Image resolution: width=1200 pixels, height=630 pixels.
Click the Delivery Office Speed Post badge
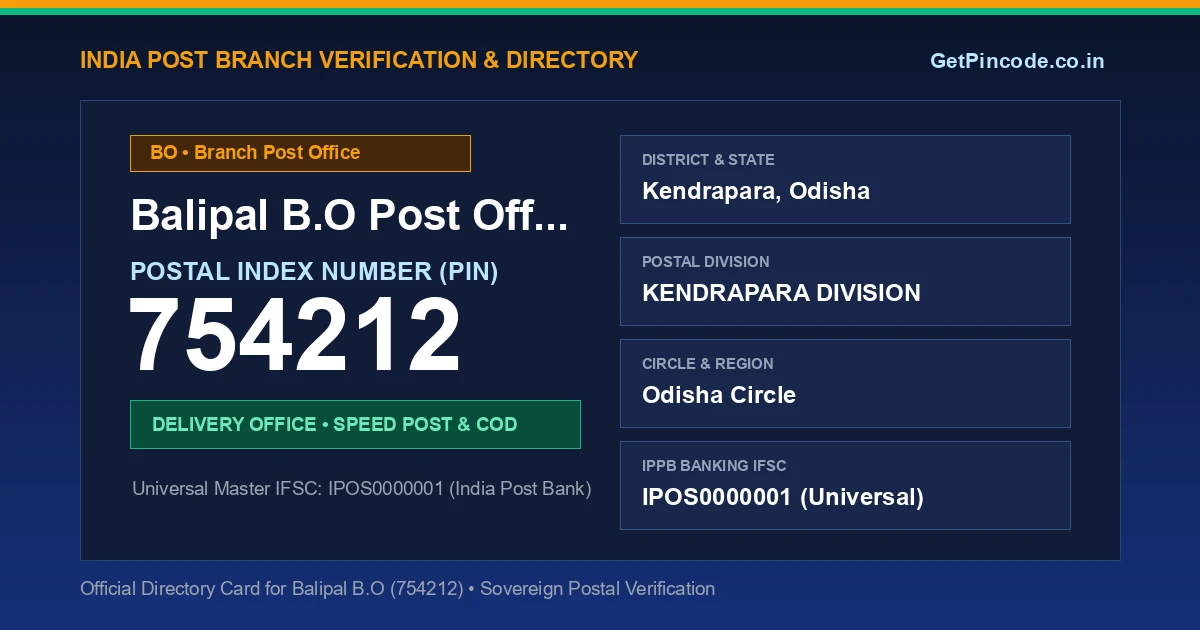click(x=355, y=424)
